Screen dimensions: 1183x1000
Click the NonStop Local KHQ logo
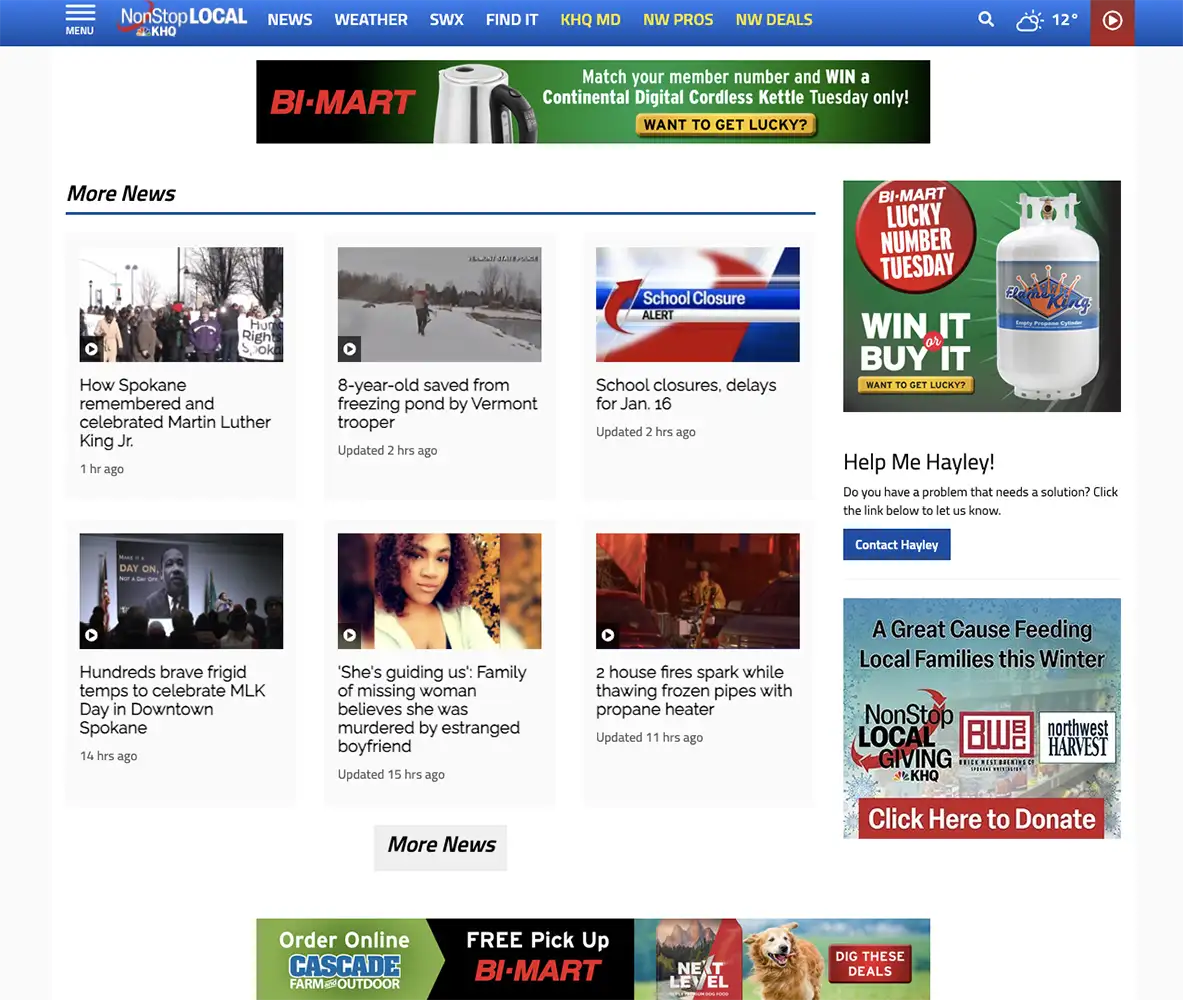(183, 20)
